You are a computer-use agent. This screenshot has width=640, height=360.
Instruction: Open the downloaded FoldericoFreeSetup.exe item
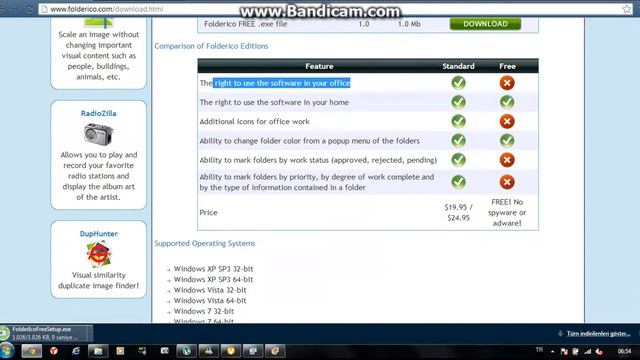[x=42, y=333]
